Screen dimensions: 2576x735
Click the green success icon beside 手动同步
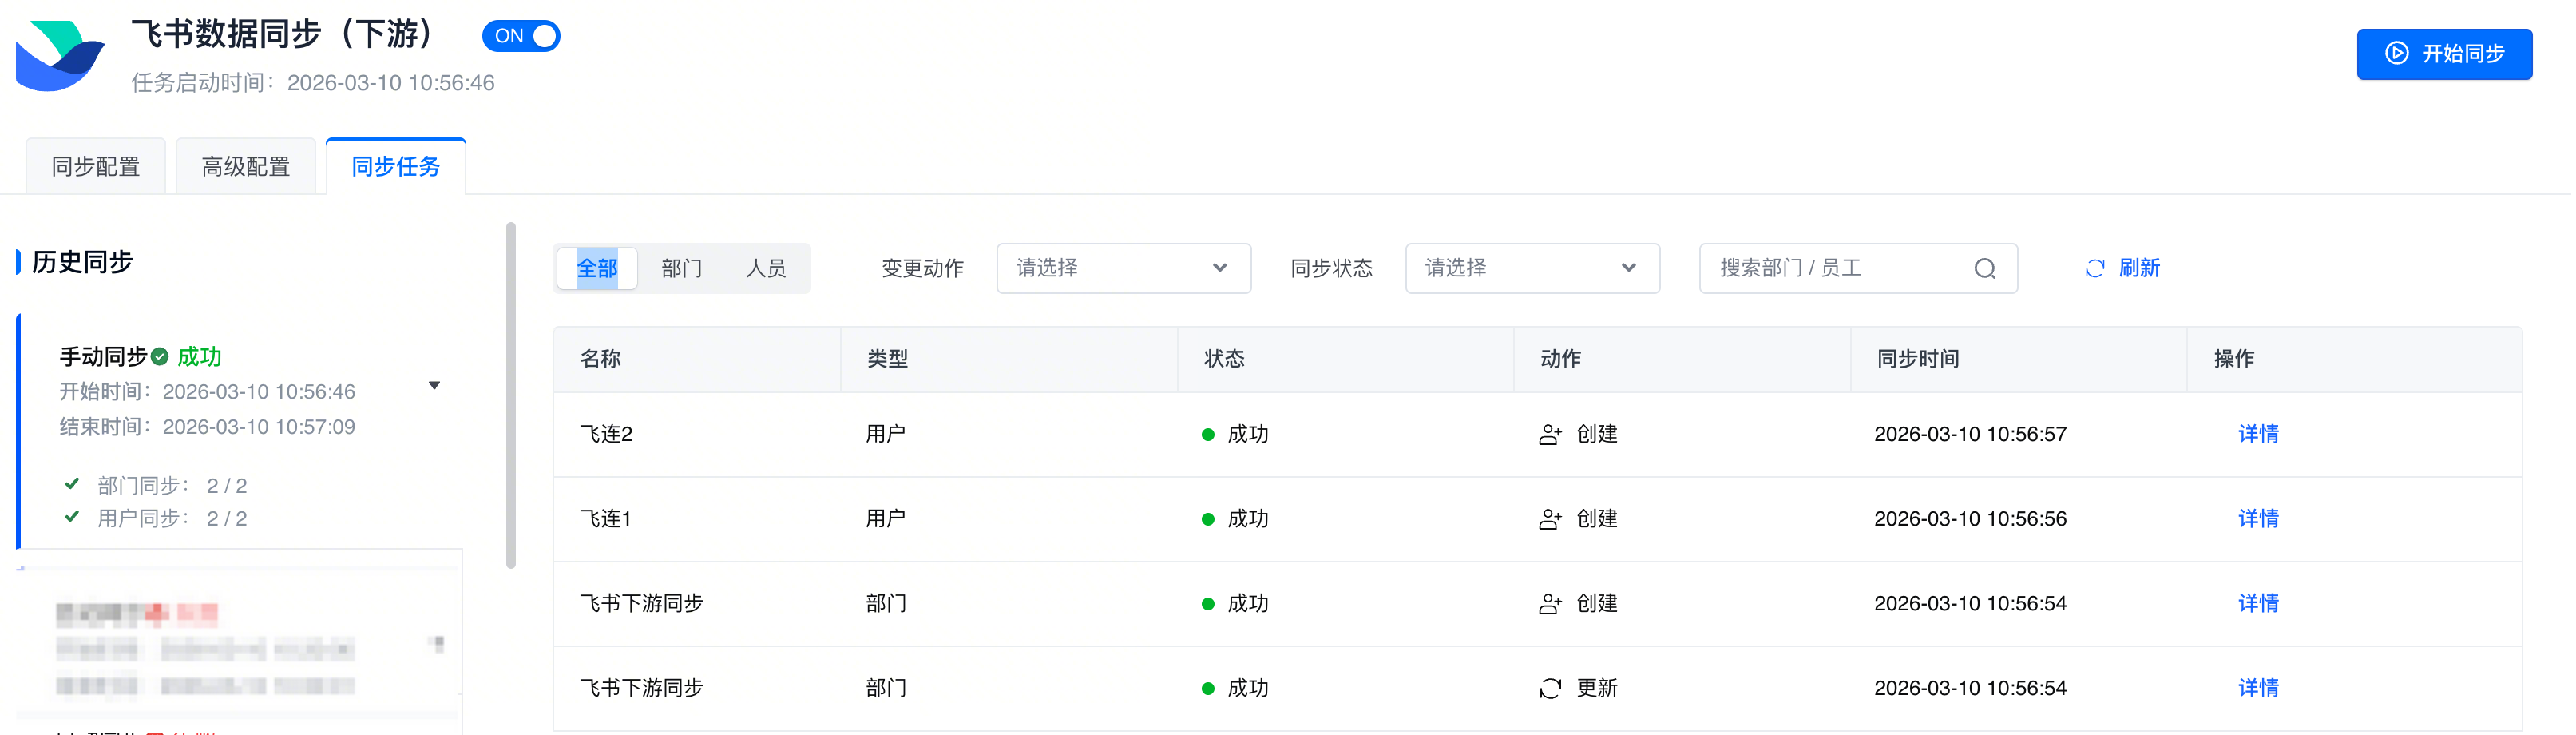[160, 357]
